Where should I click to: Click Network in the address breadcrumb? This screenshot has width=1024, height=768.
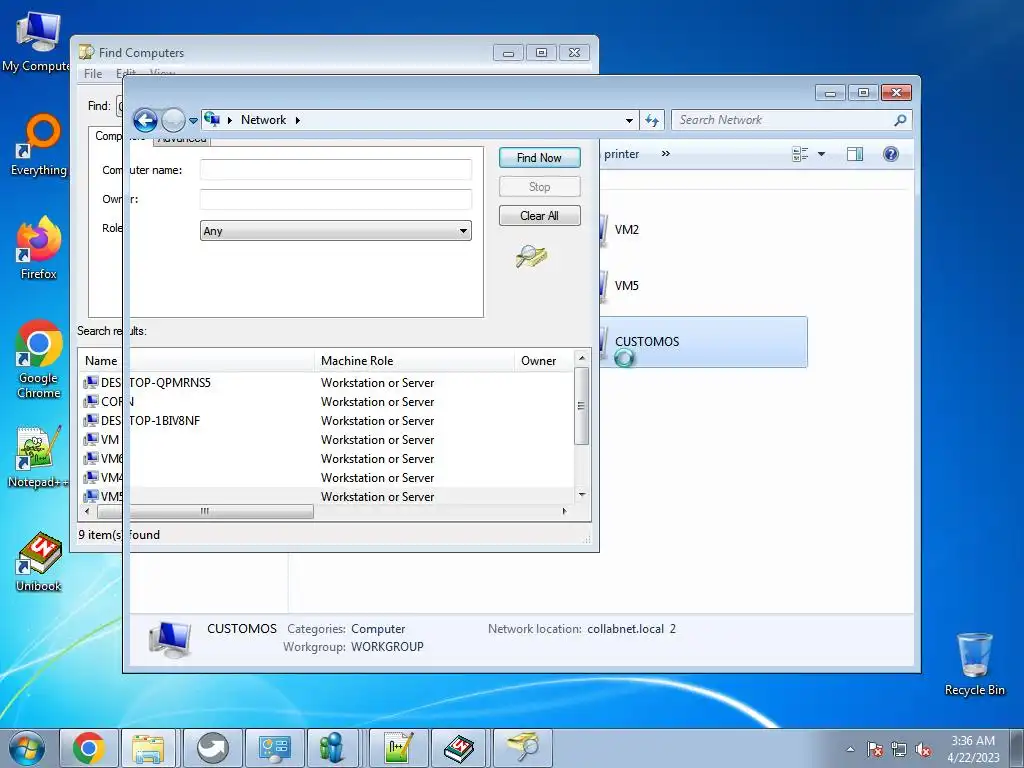point(263,120)
